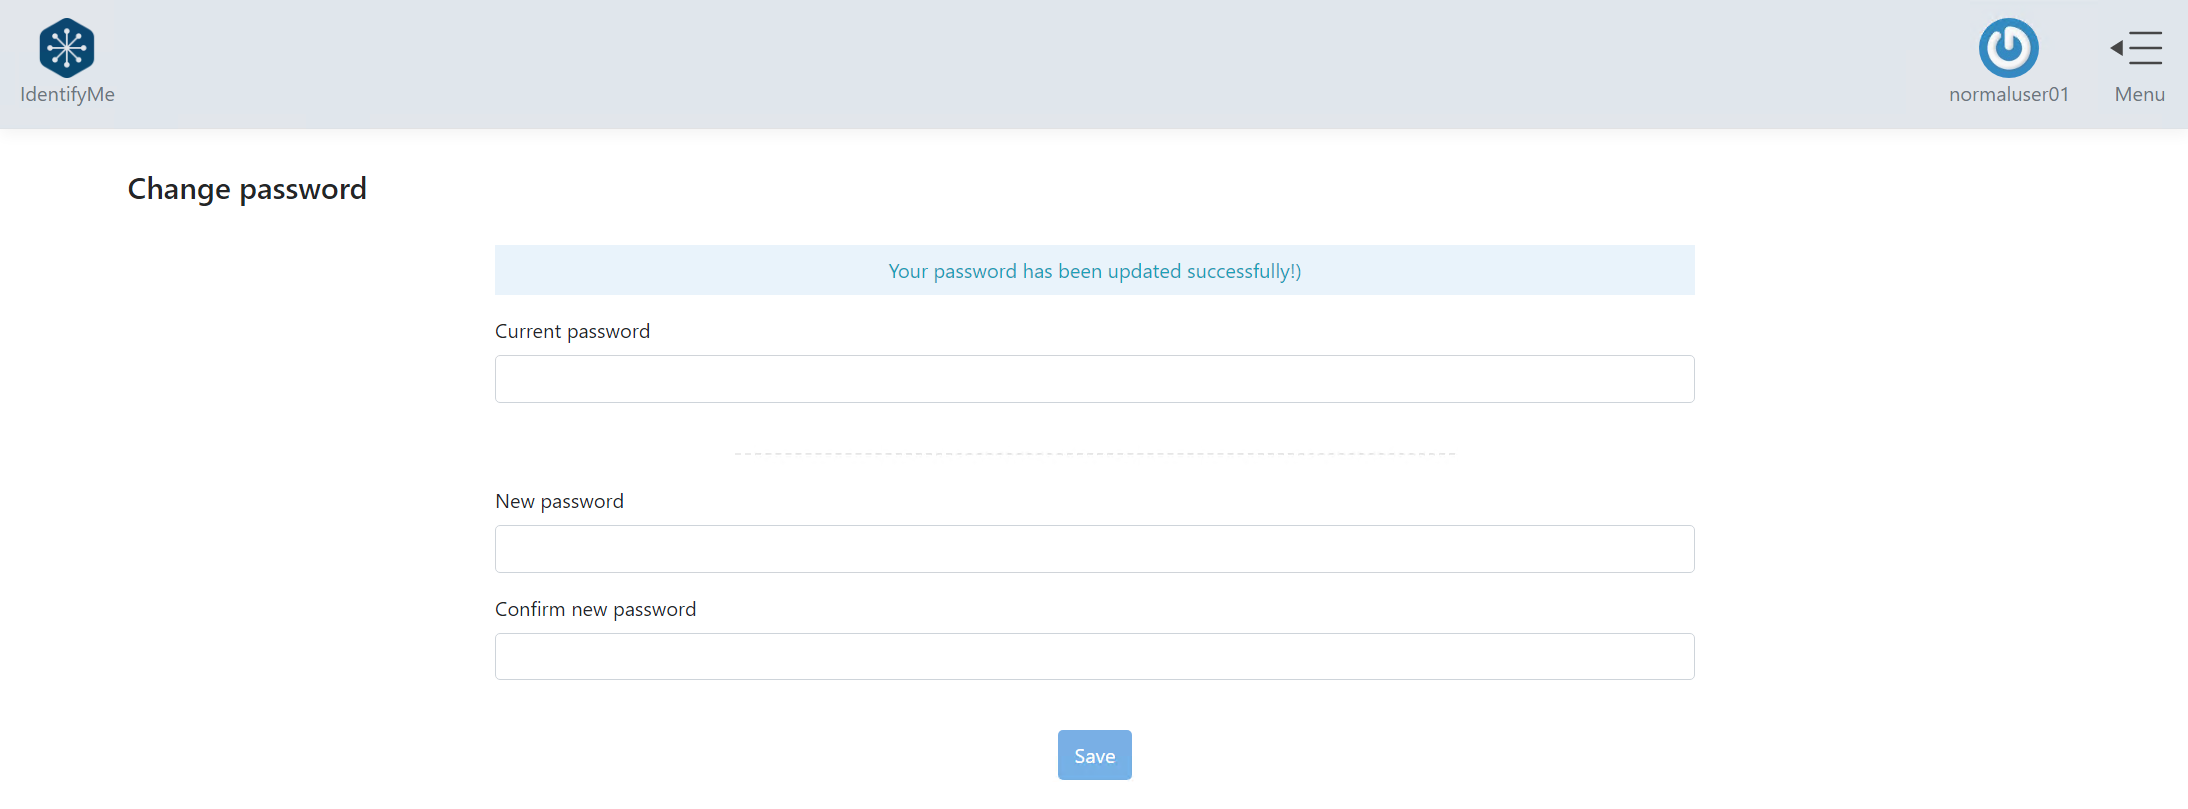
Task: Focus the New password input field
Action: tap(1094, 549)
